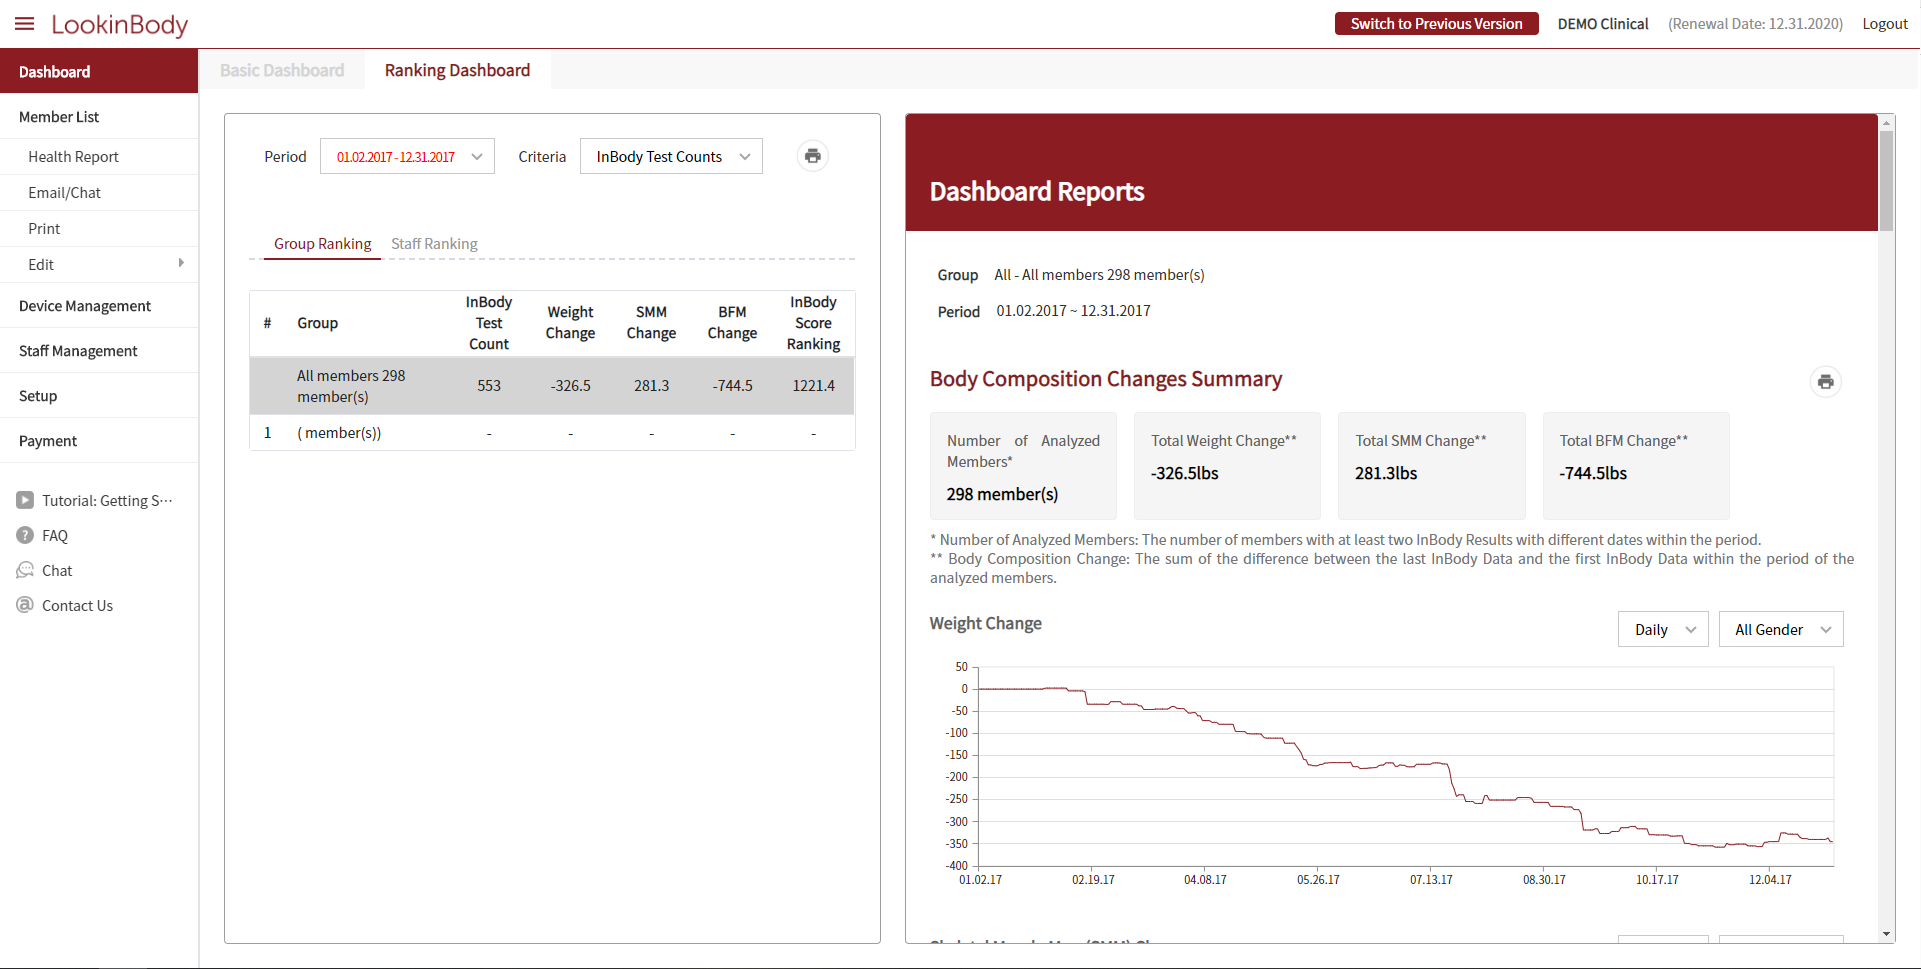Switch to the Basic Dashboard tab
The width and height of the screenshot is (1921, 969).
(282, 70)
